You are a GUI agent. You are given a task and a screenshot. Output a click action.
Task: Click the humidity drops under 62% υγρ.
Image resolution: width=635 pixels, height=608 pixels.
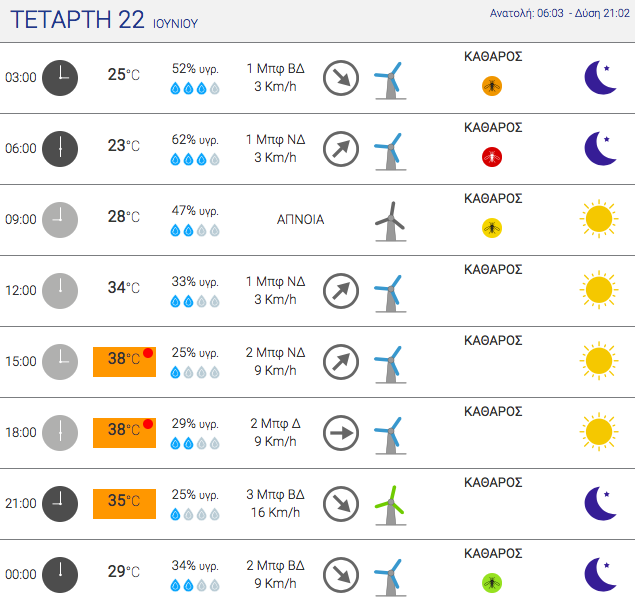[x=195, y=159]
